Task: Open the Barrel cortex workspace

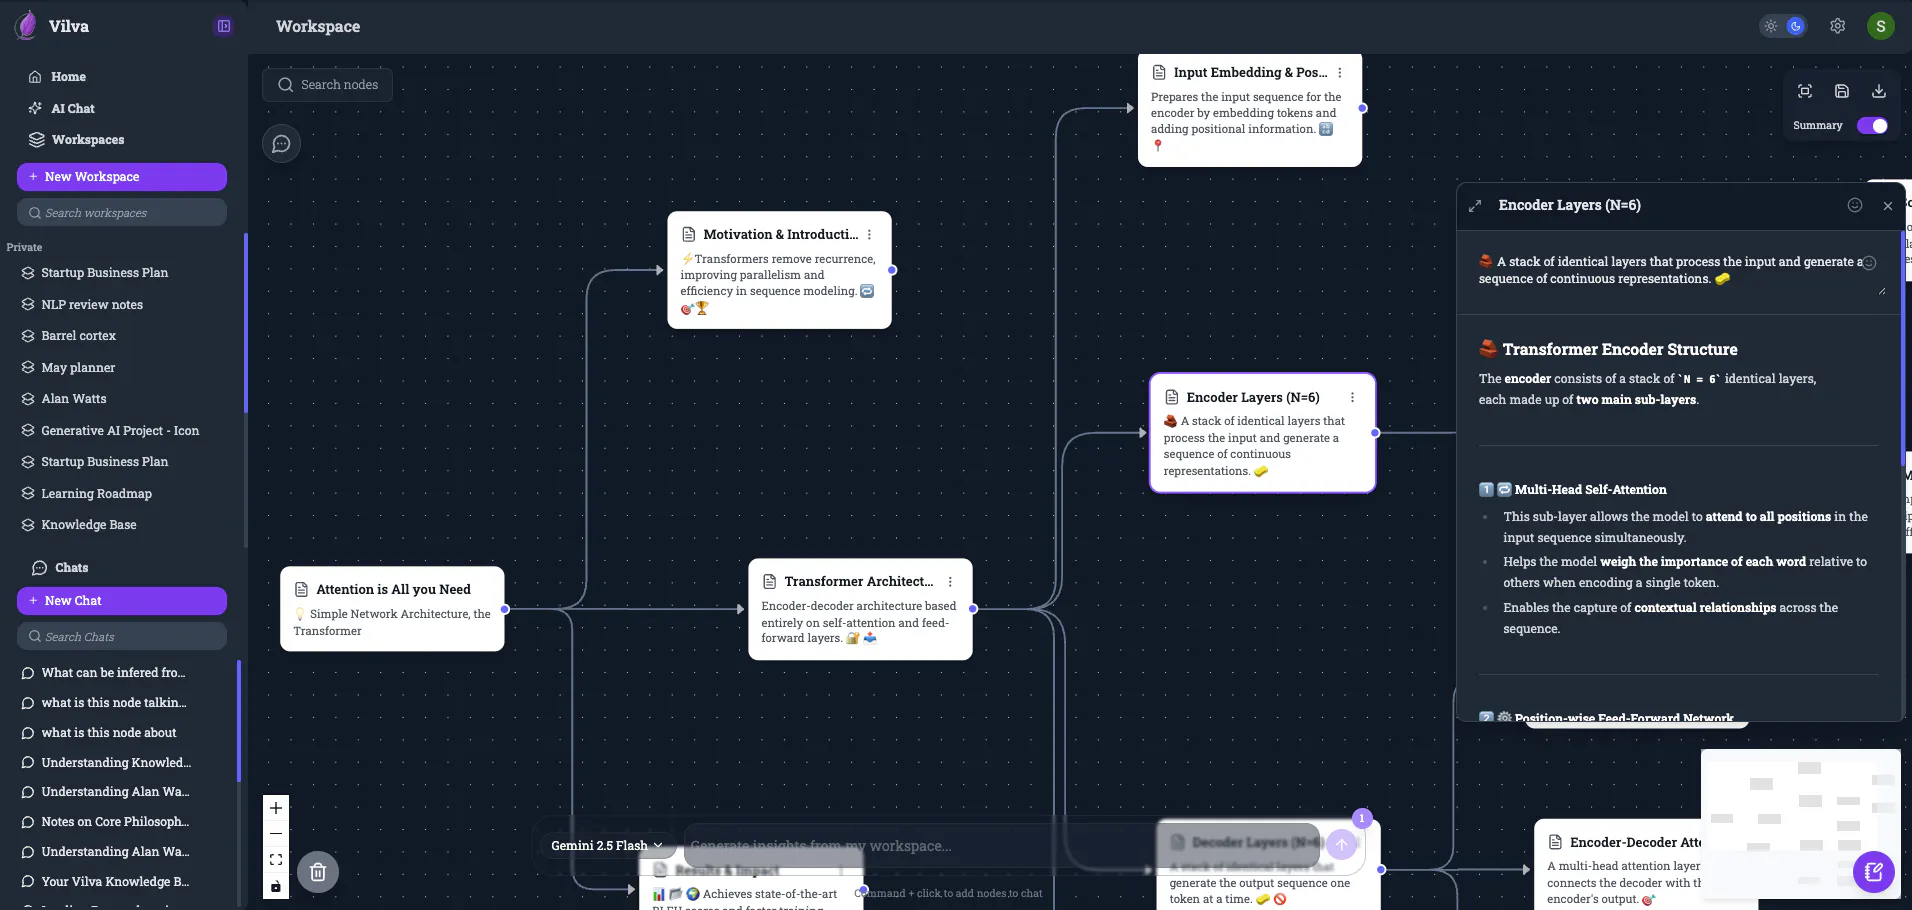Action: coord(79,336)
